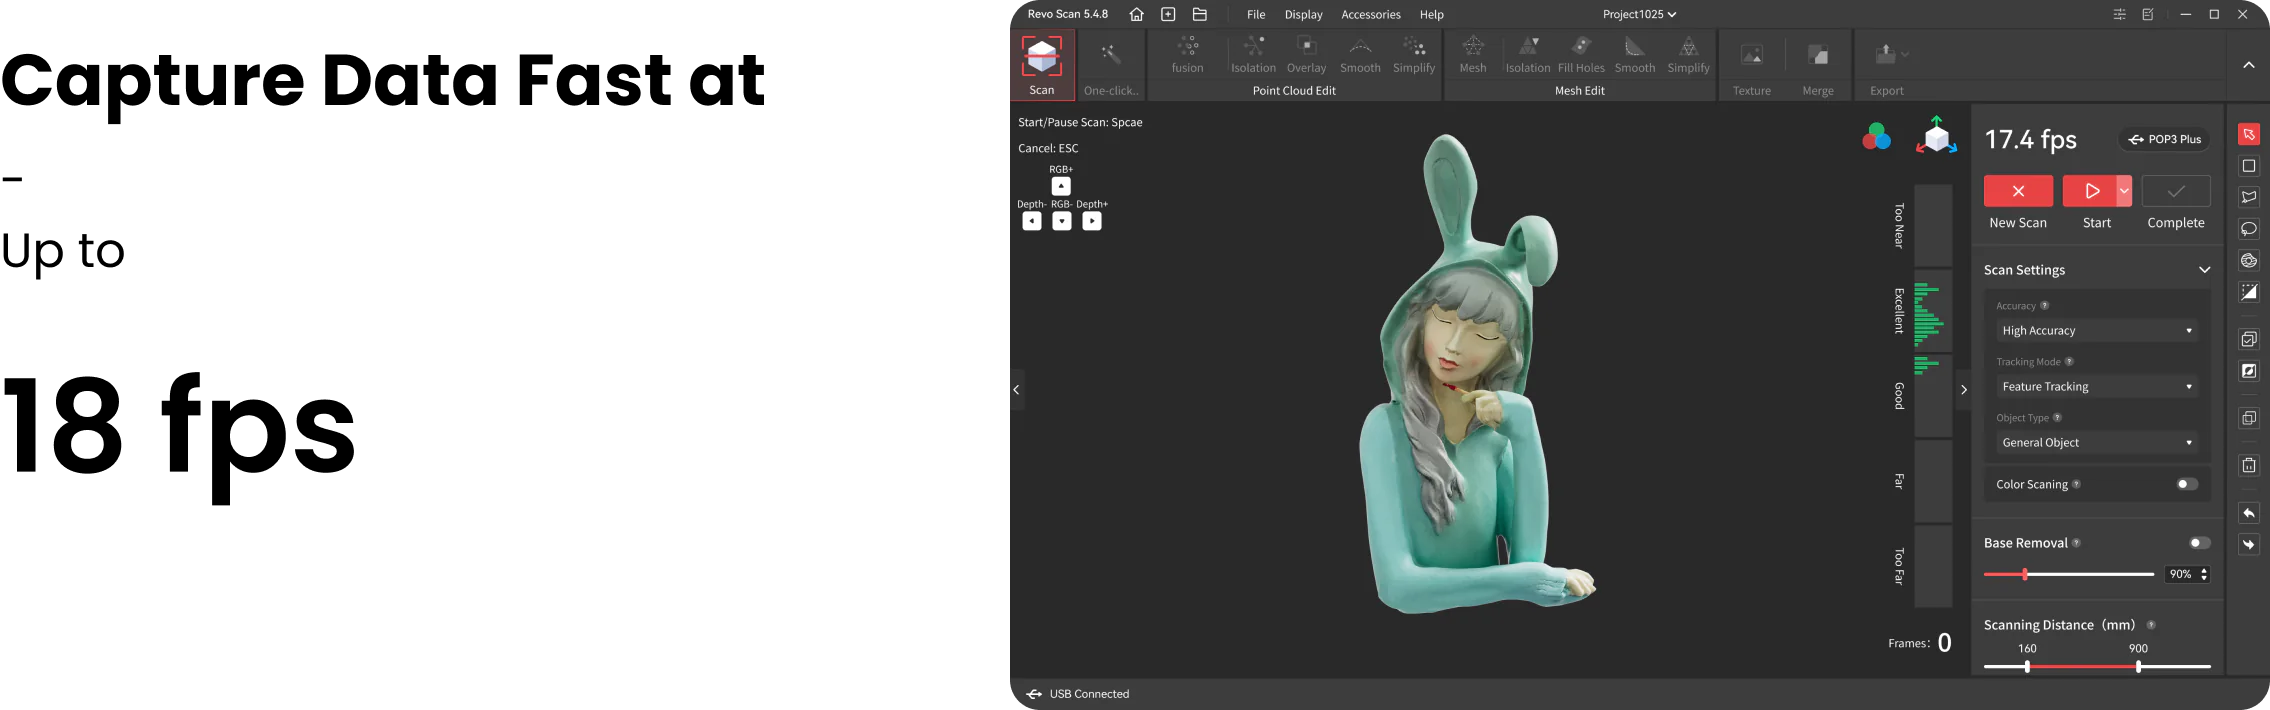Viewport: 2270px width, 710px height.
Task: Open the folder icon in title bar
Action: 1200,14
